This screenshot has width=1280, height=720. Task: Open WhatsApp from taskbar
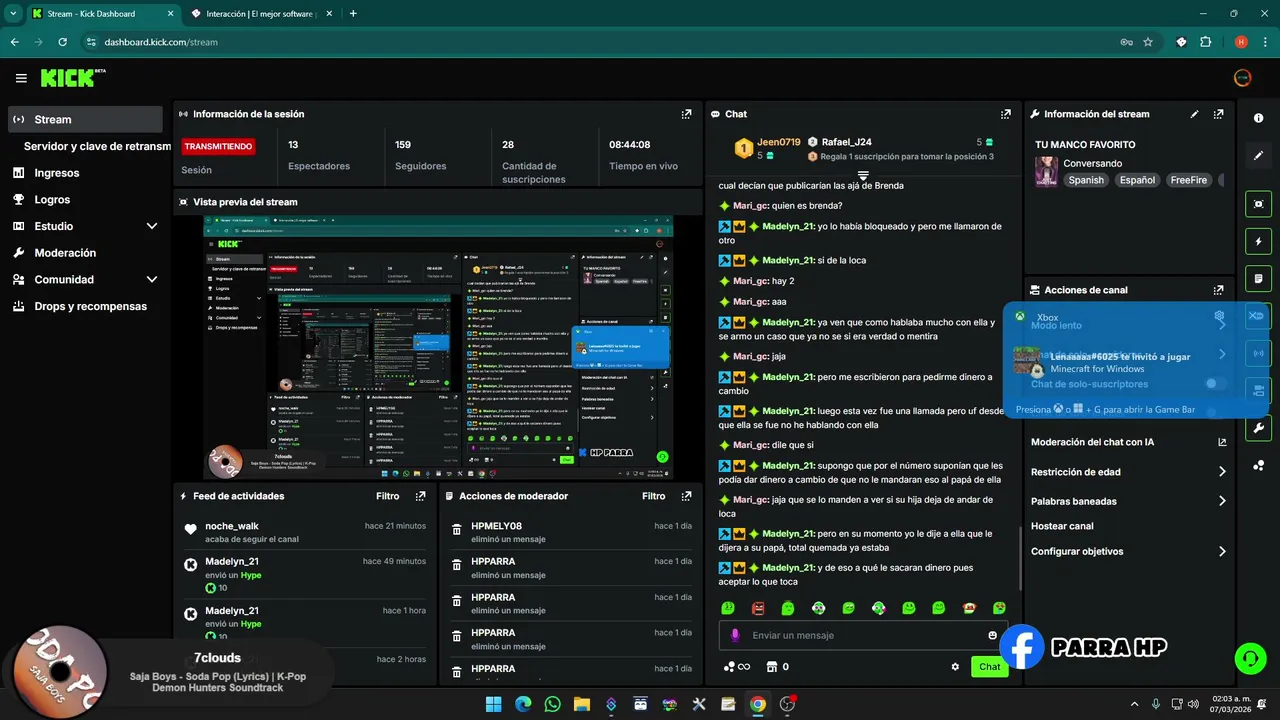click(552, 704)
